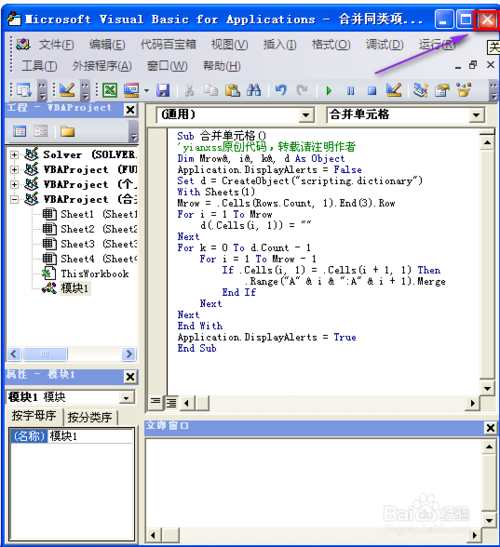Toggle Full Module View button at code window bottom

pyautogui.click(x=171, y=403)
